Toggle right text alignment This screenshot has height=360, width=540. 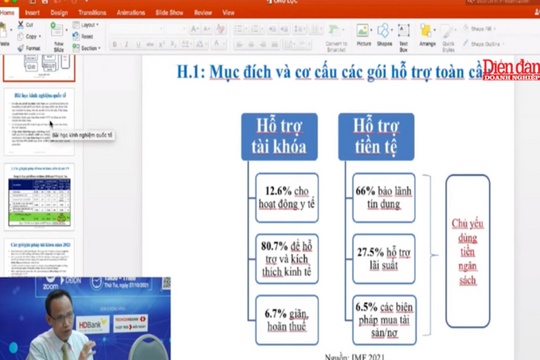click(263, 44)
